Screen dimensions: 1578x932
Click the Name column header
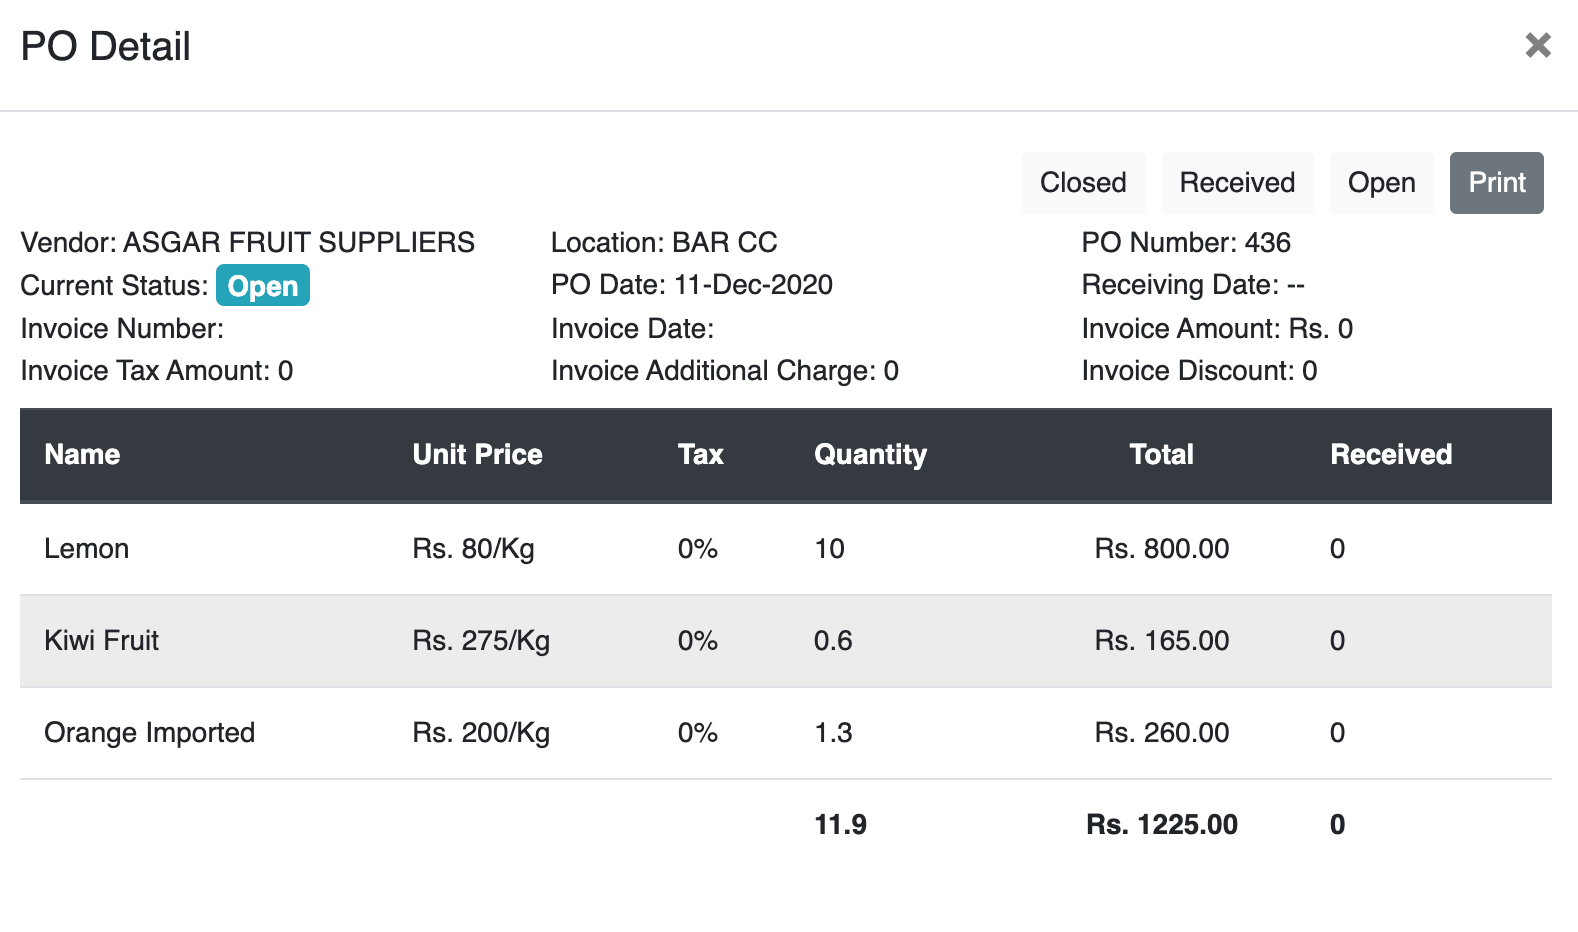point(82,455)
